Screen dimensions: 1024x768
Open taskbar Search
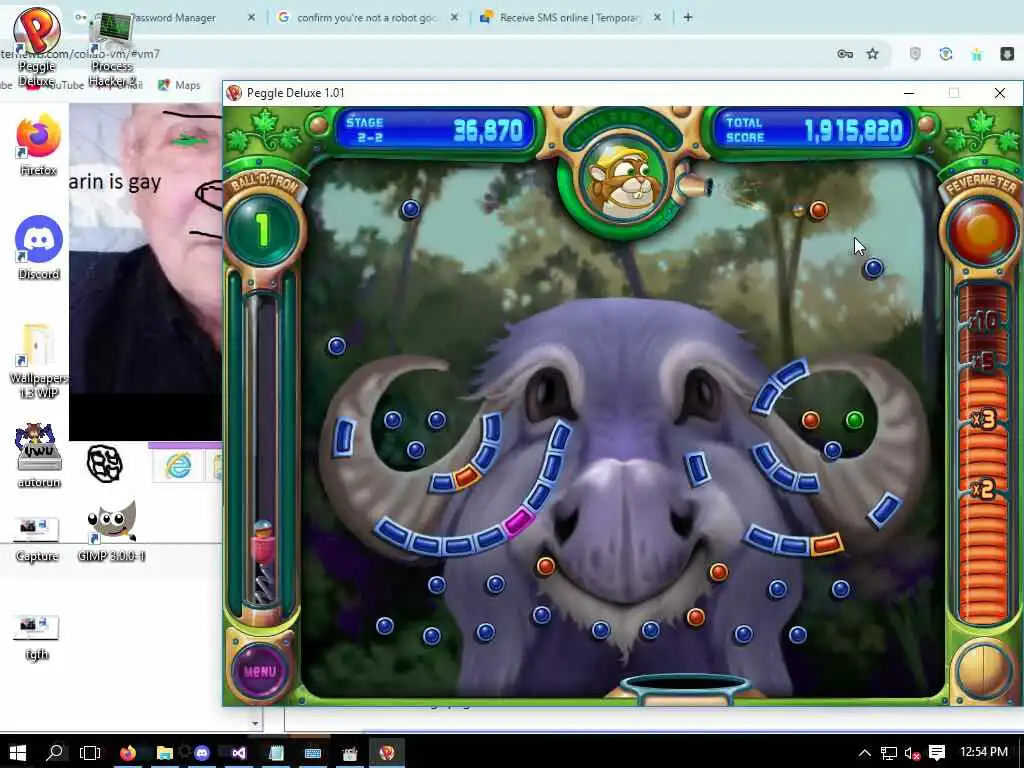click(55, 752)
